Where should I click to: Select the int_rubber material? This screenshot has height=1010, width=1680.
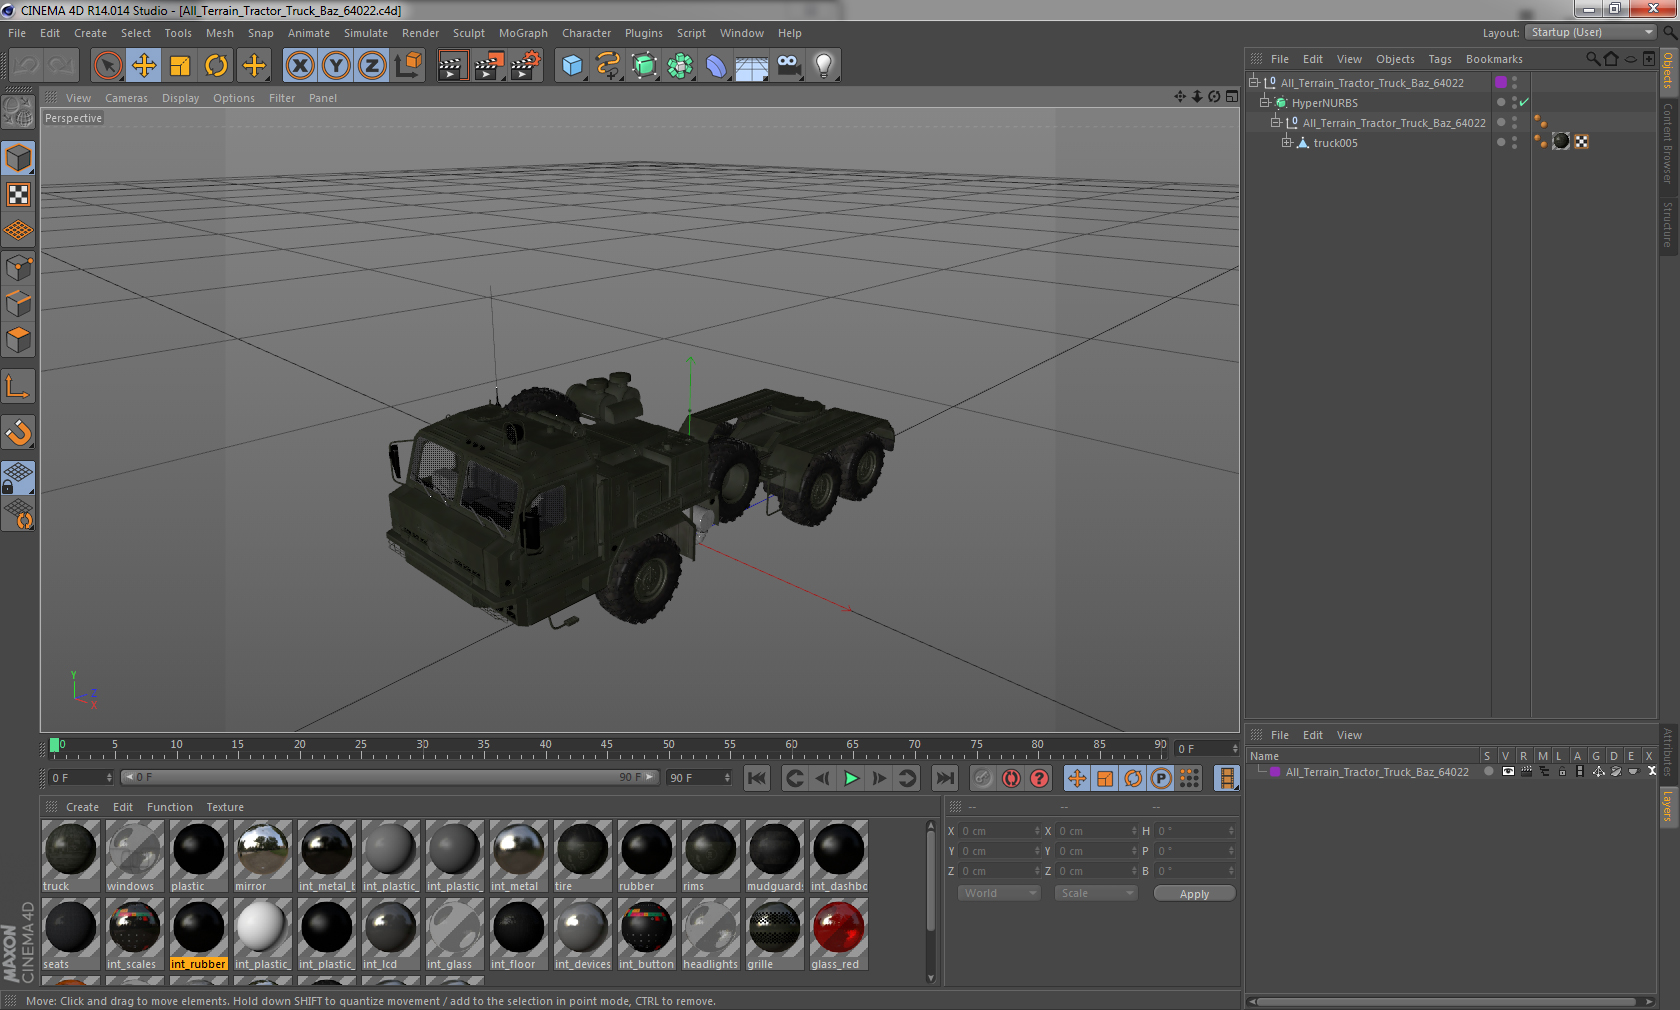(198, 935)
